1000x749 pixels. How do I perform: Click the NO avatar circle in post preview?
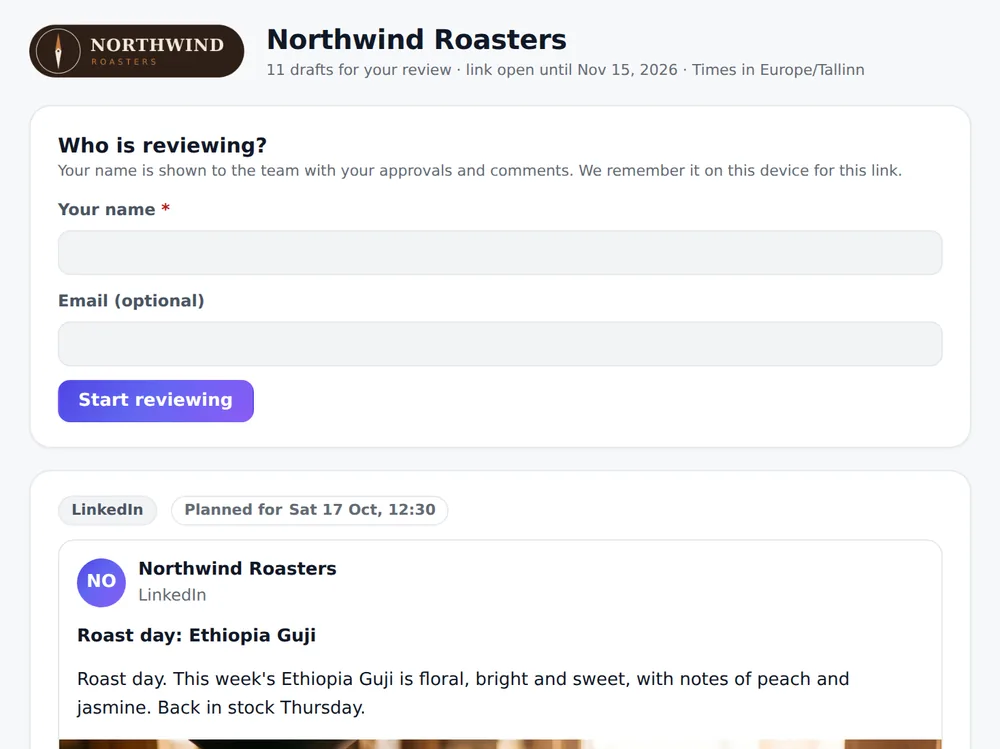(101, 582)
